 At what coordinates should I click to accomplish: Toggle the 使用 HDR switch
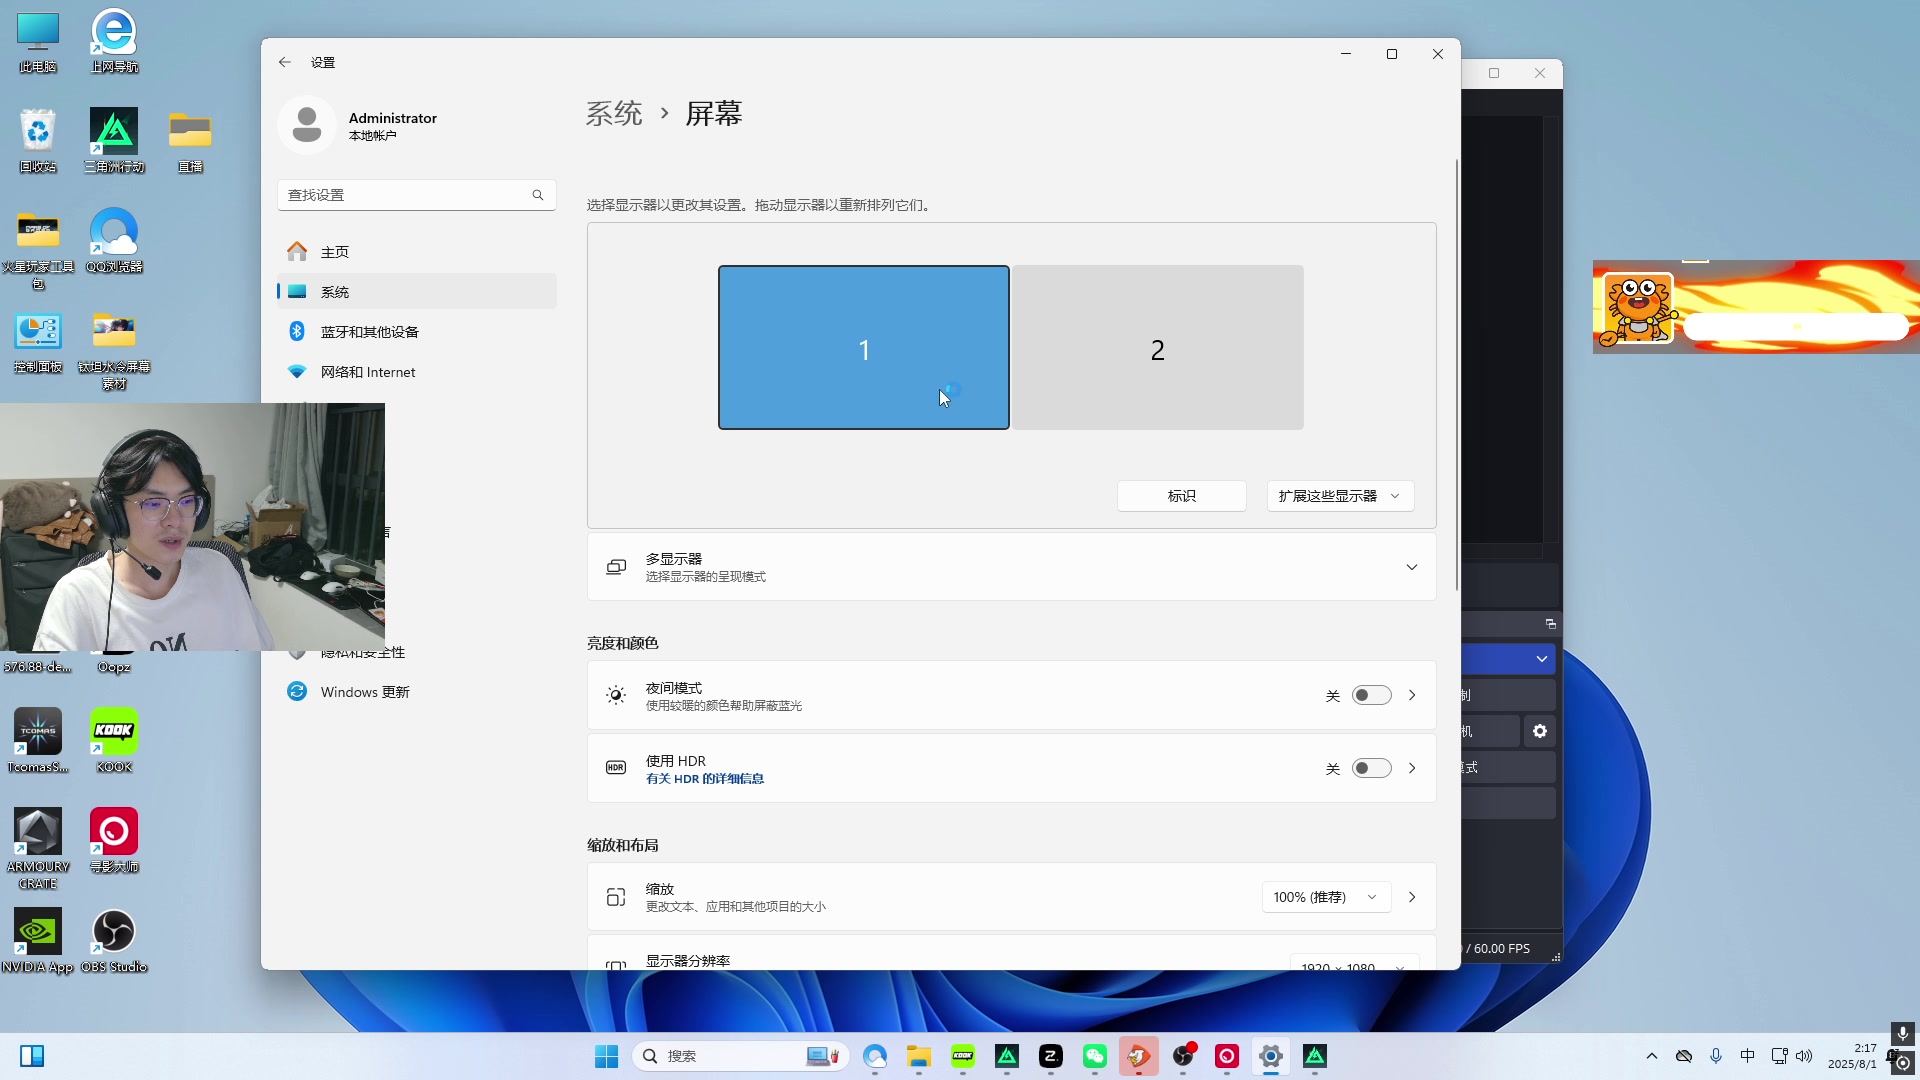(1371, 768)
